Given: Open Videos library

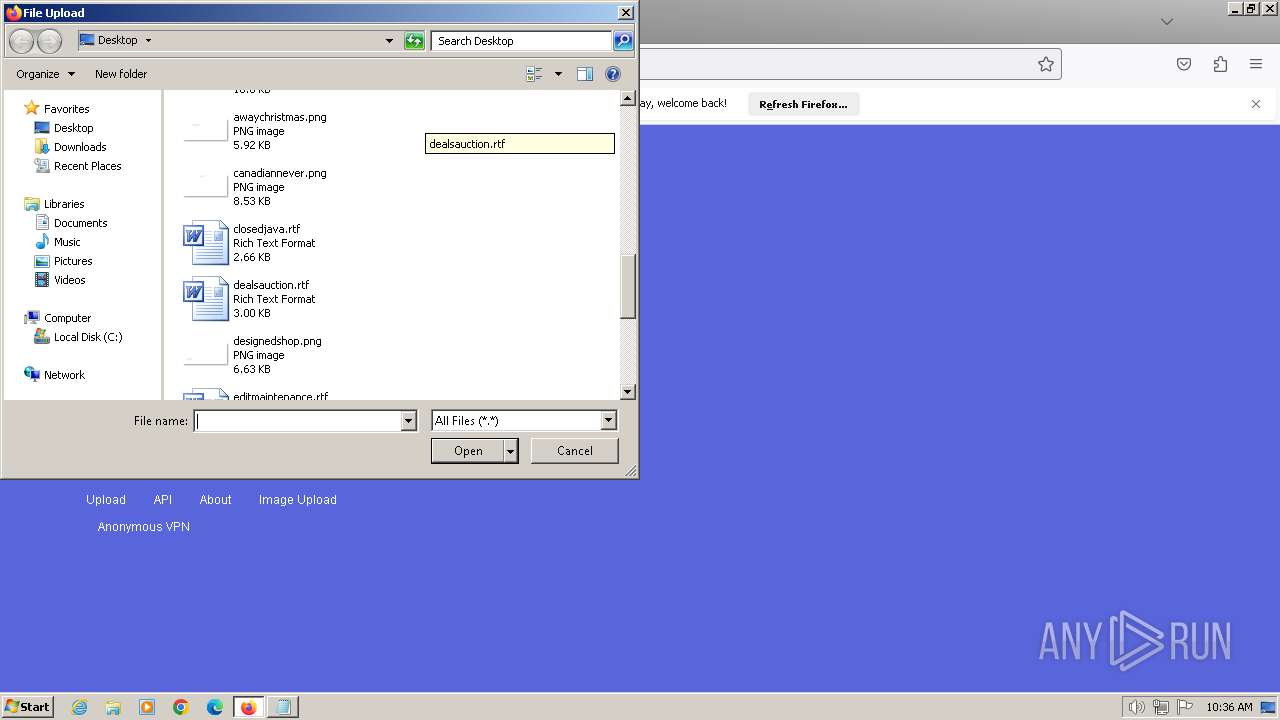Looking at the screenshot, I should (69, 280).
